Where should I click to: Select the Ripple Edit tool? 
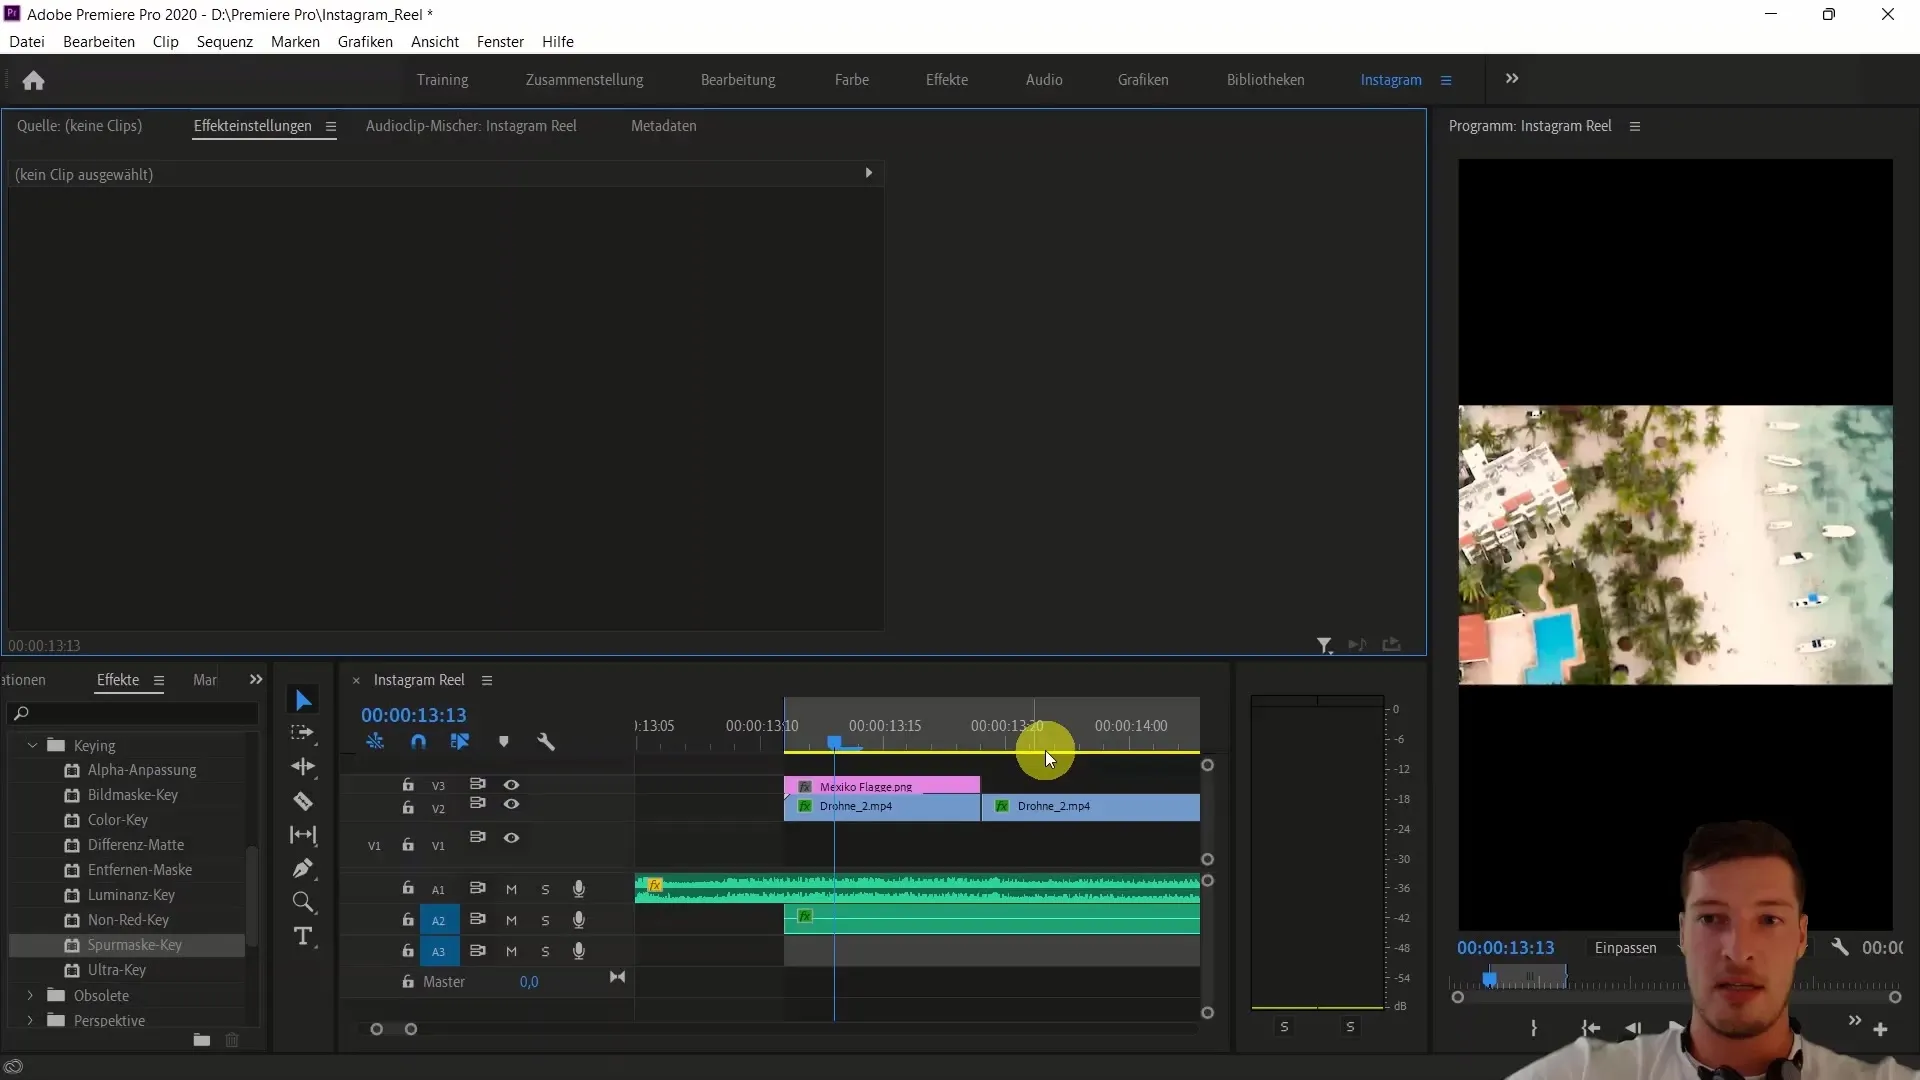pos(302,767)
